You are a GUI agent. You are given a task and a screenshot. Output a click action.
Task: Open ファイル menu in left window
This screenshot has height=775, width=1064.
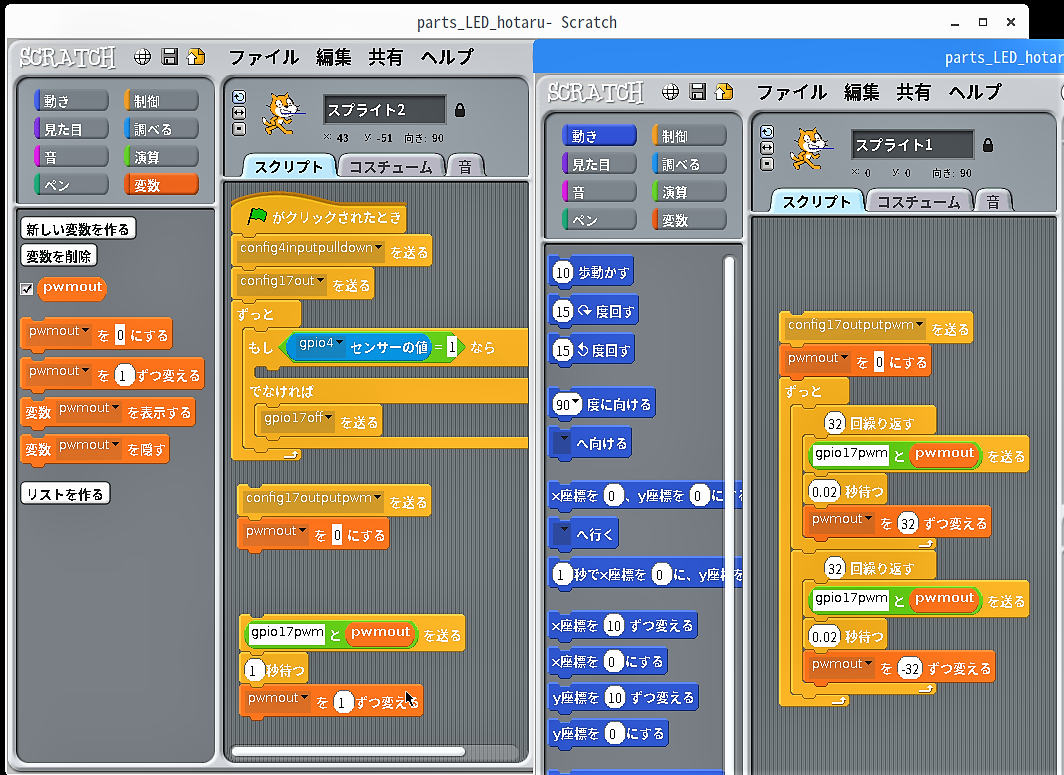coord(263,57)
